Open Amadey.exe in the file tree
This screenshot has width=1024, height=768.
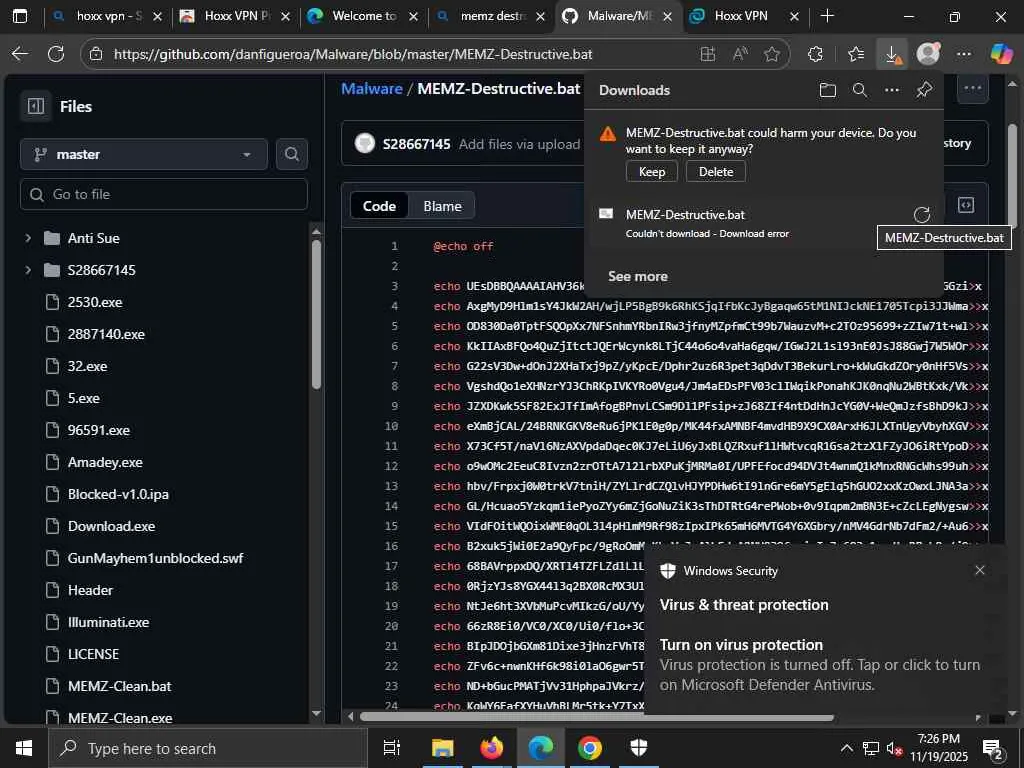(105, 462)
